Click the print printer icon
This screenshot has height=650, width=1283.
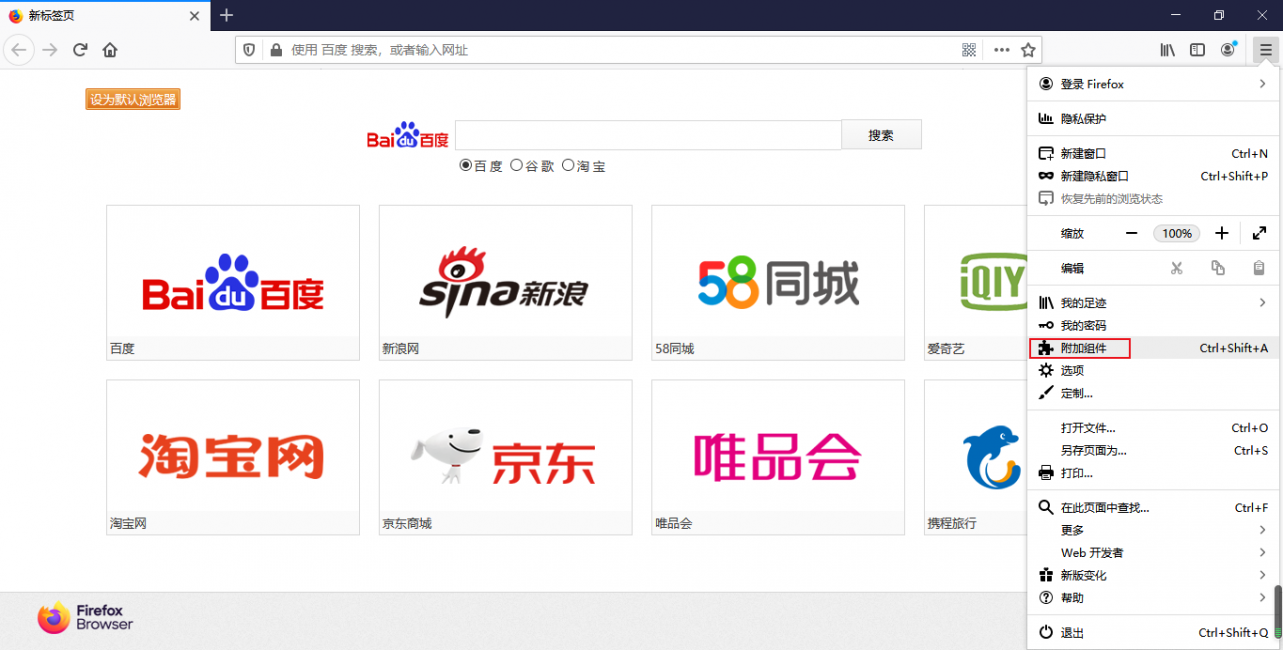(x=1046, y=473)
